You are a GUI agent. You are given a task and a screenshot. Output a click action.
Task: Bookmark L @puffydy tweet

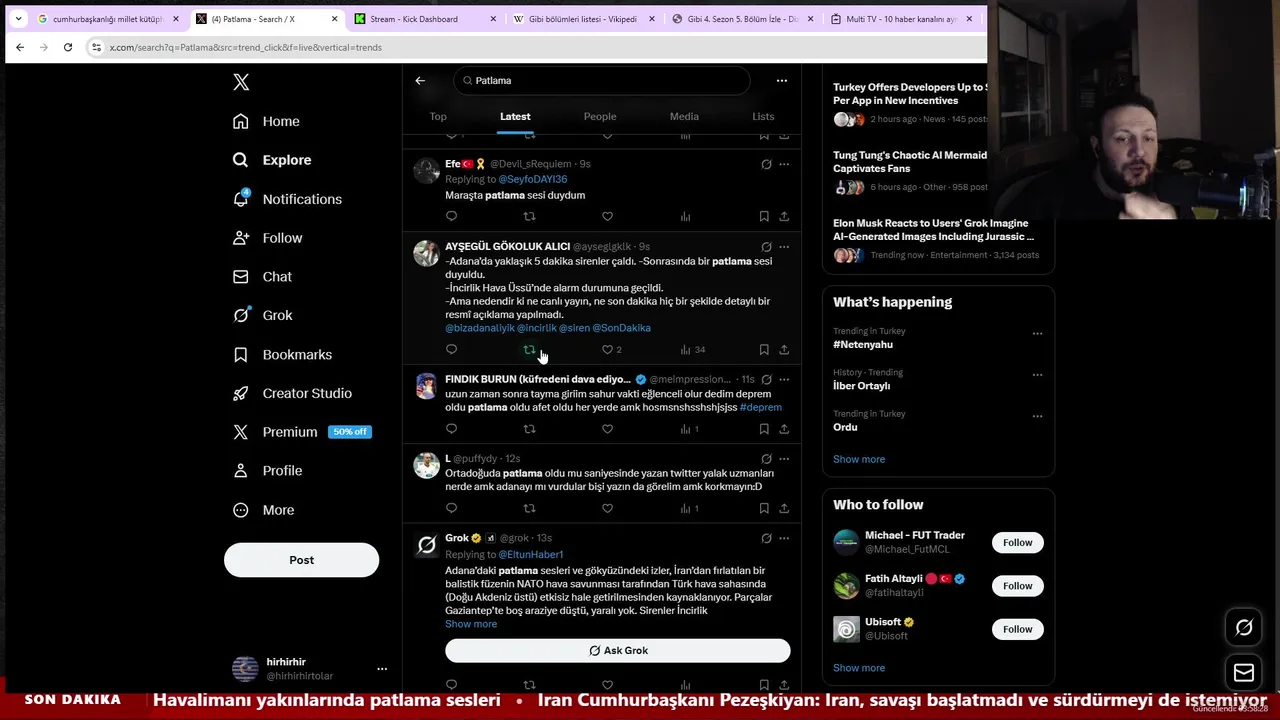click(x=764, y=508)
